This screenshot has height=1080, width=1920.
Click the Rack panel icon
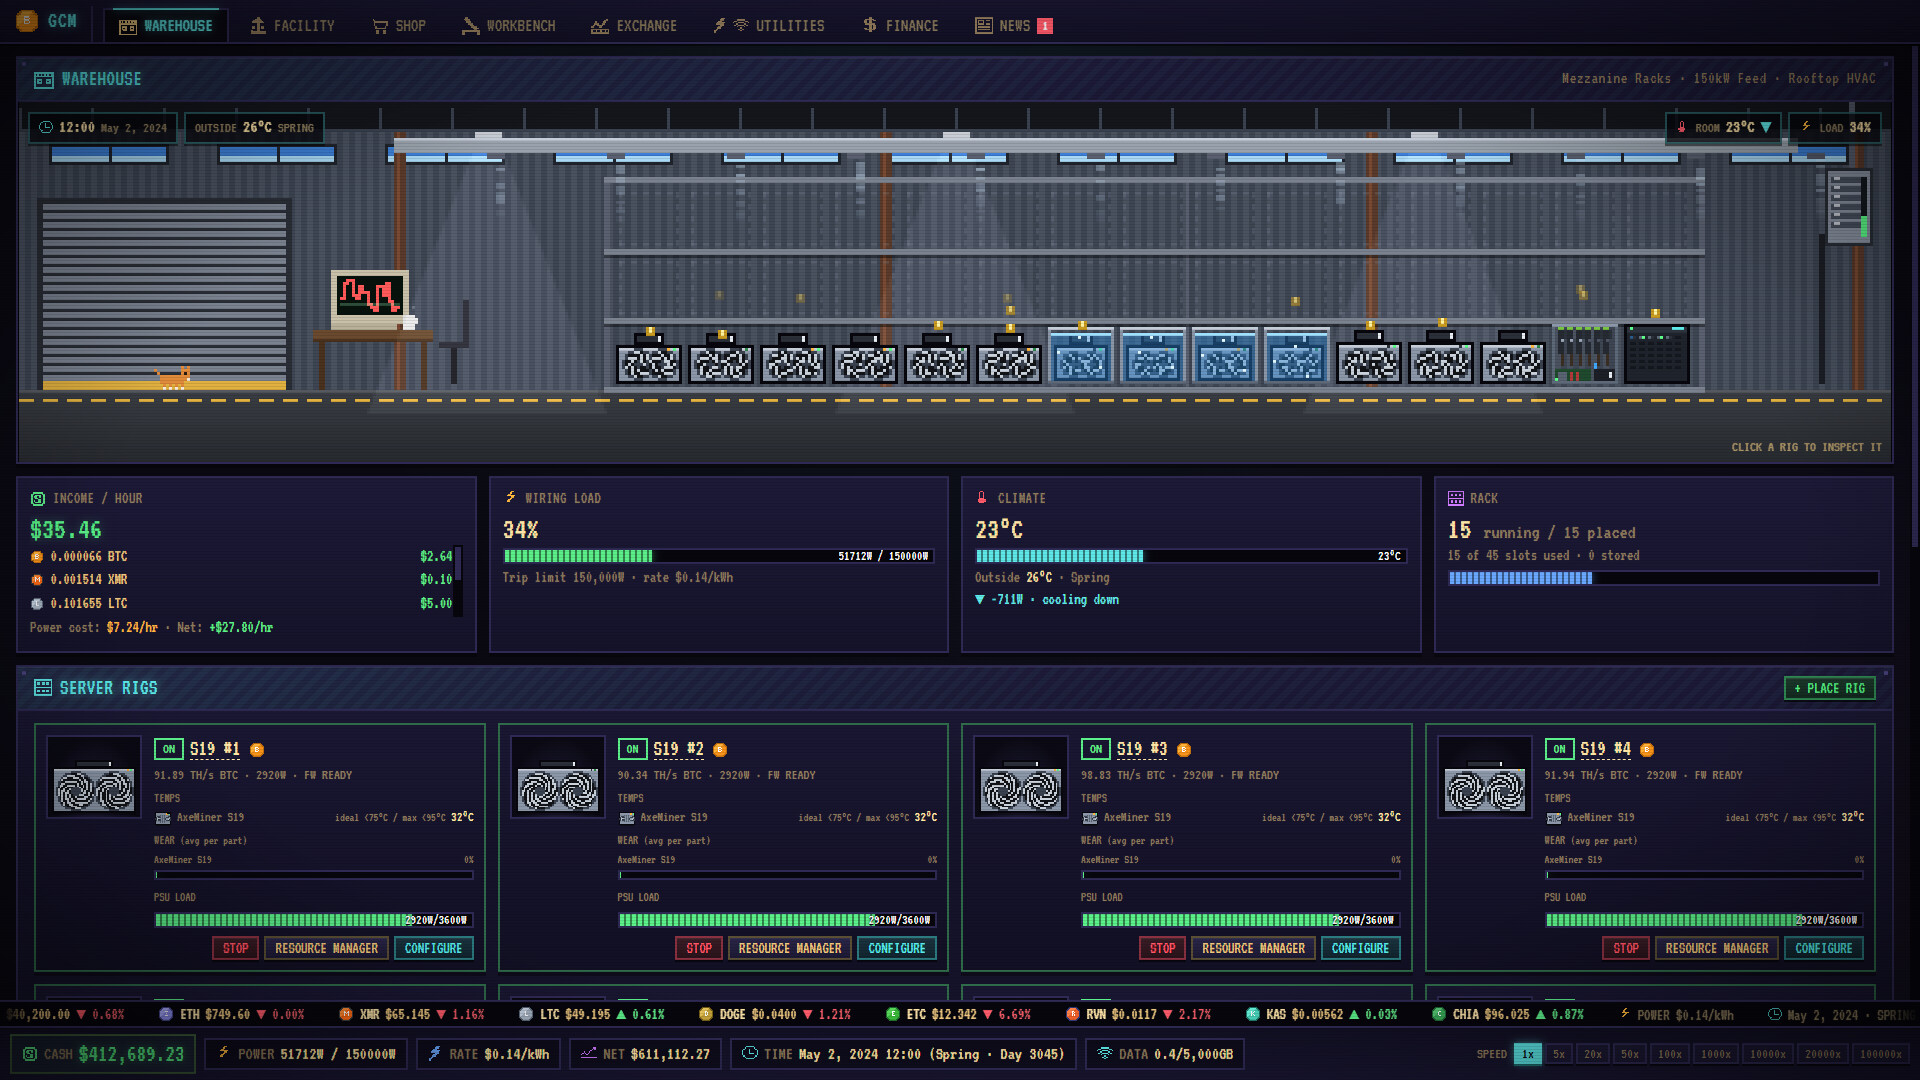[1456, 498]
